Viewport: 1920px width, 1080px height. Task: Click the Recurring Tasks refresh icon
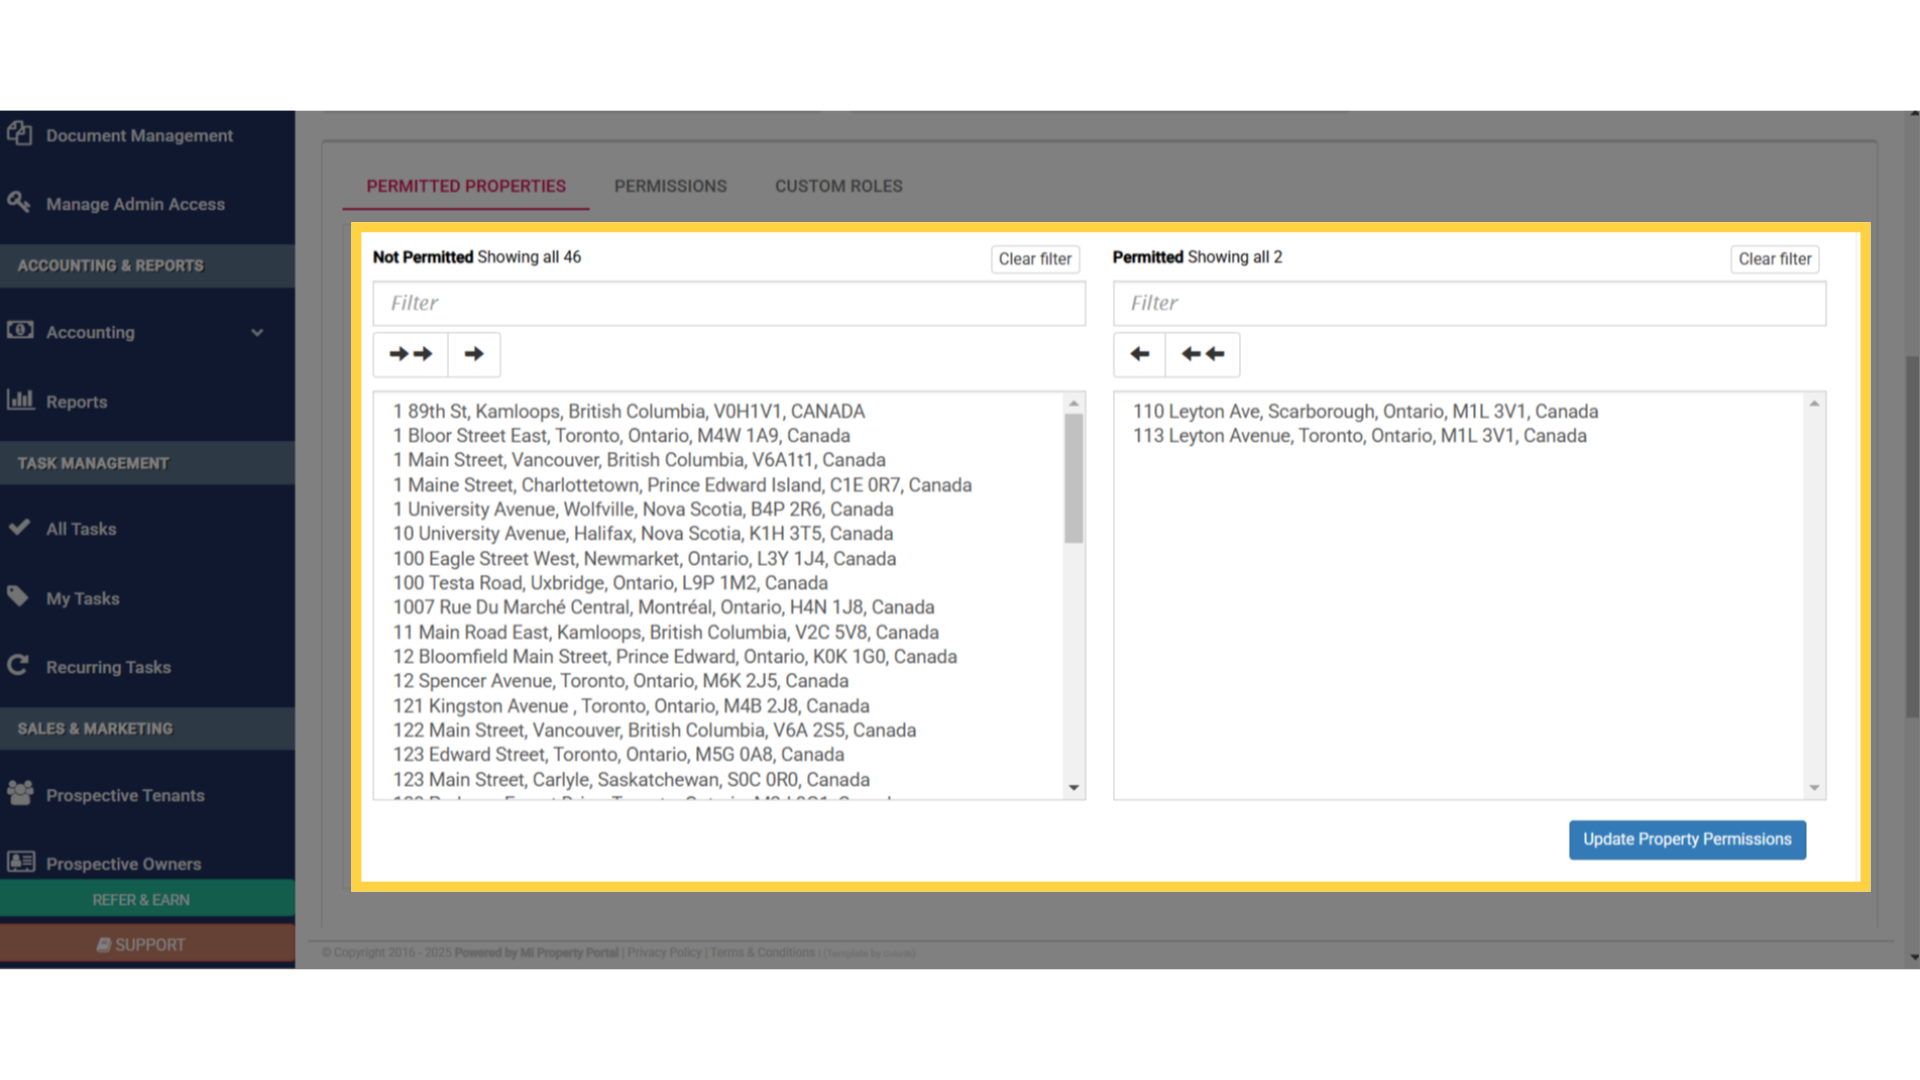18,665
